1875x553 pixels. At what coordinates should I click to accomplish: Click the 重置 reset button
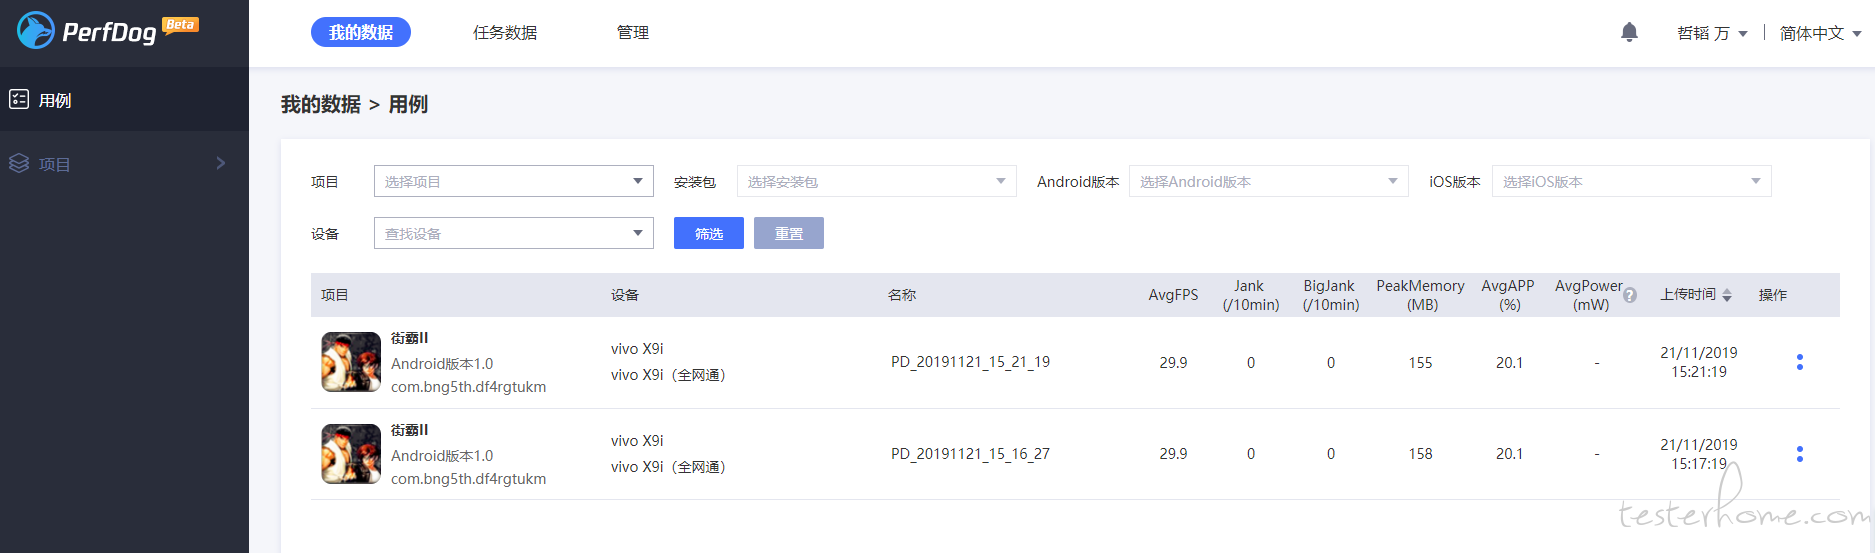point(788,233)
